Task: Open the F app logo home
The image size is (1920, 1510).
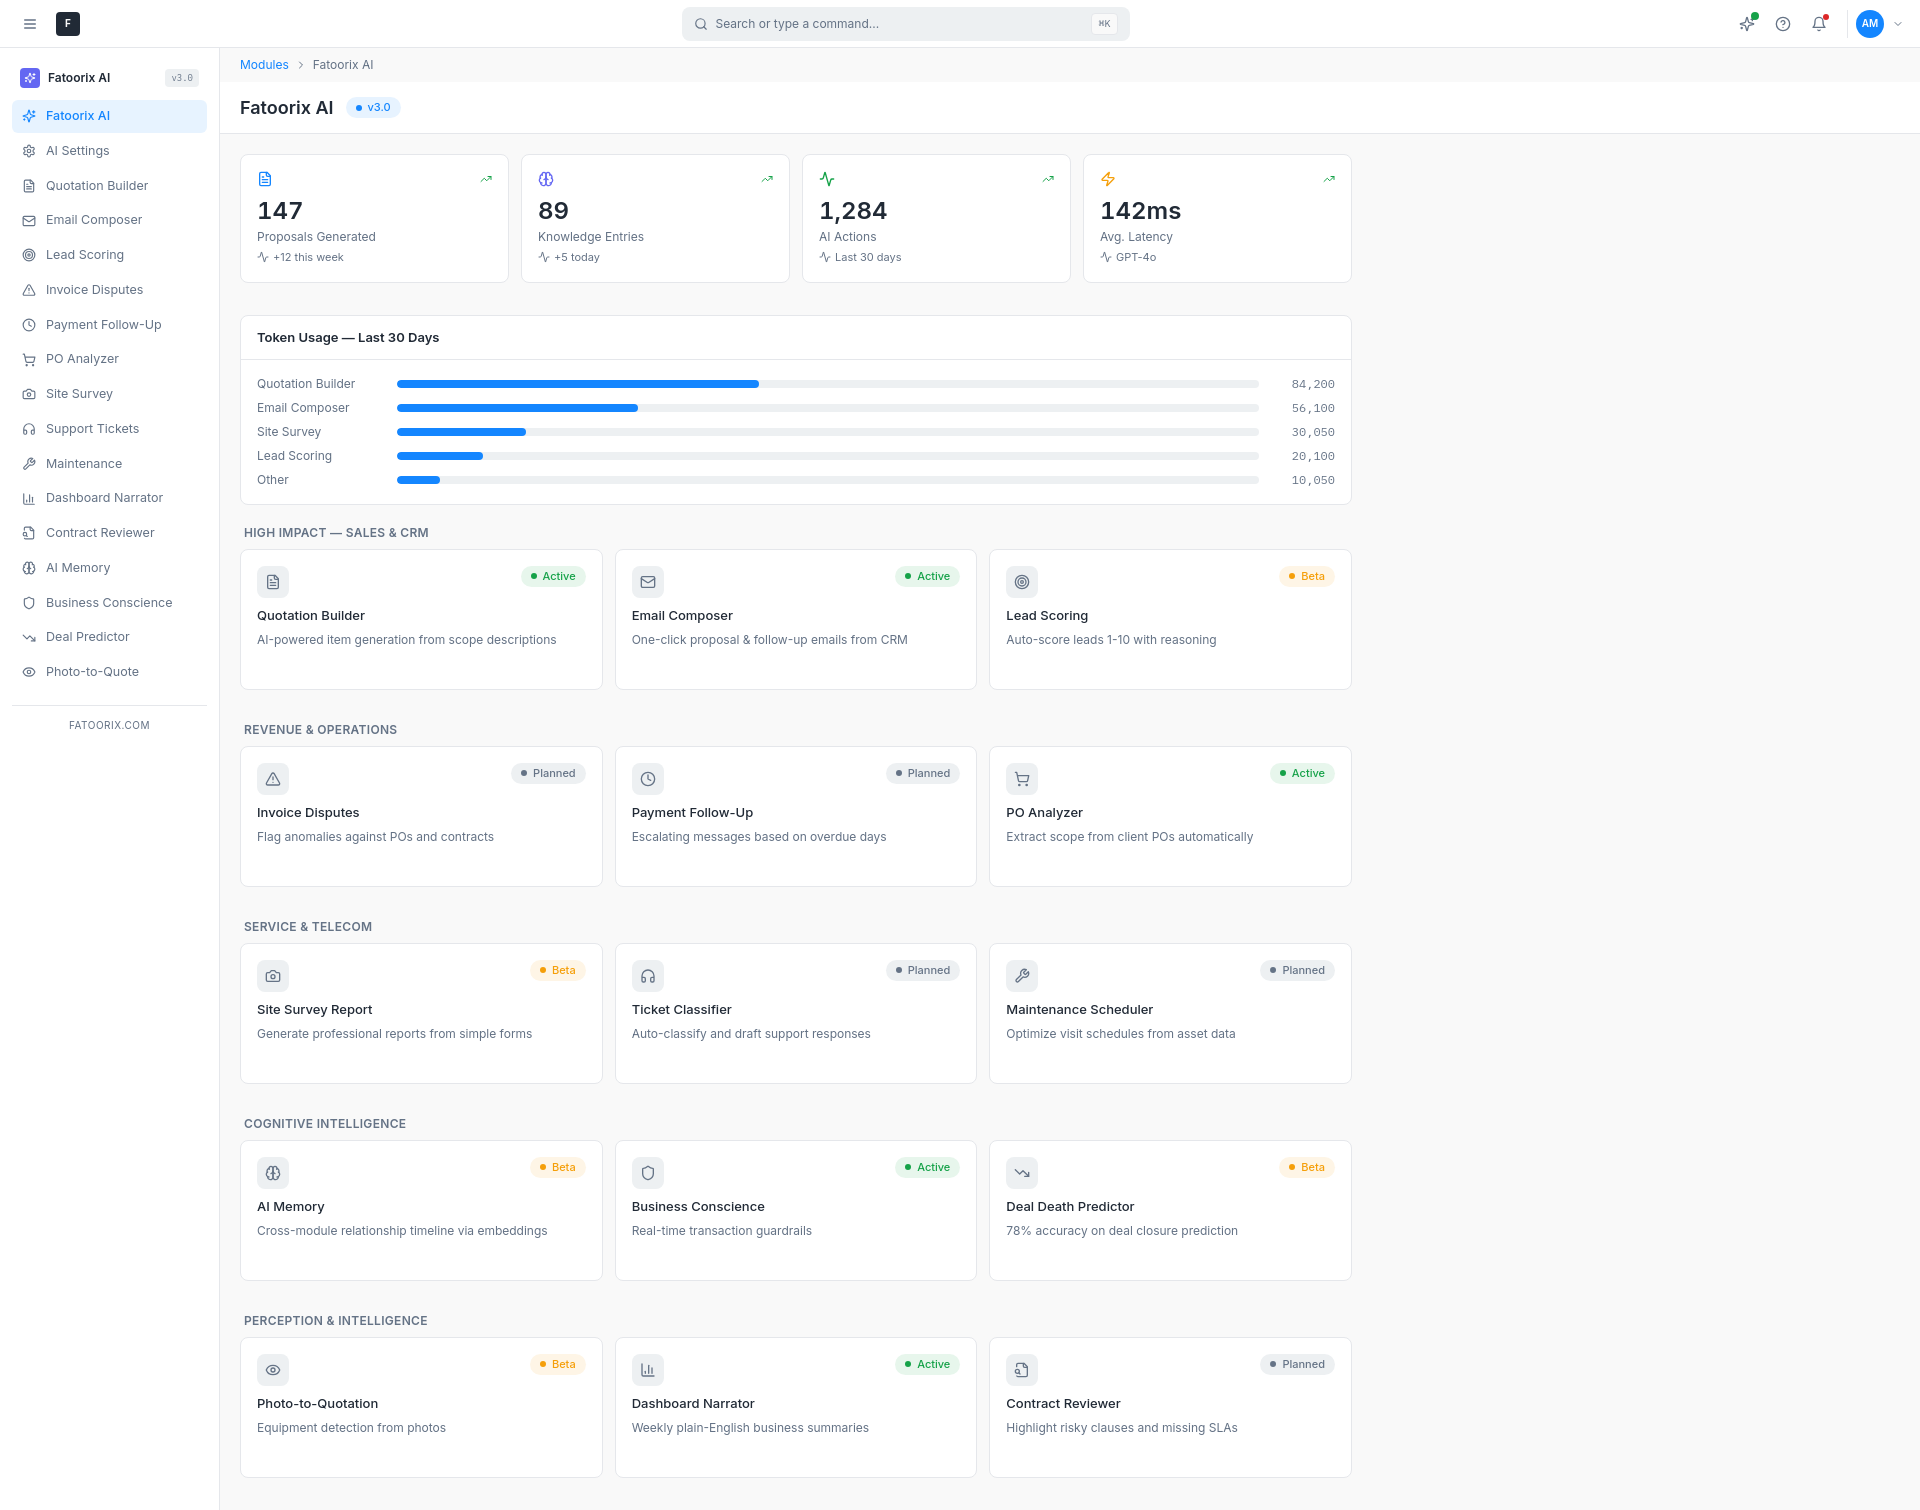Action: pyautogui.click(x=68, y=24)
